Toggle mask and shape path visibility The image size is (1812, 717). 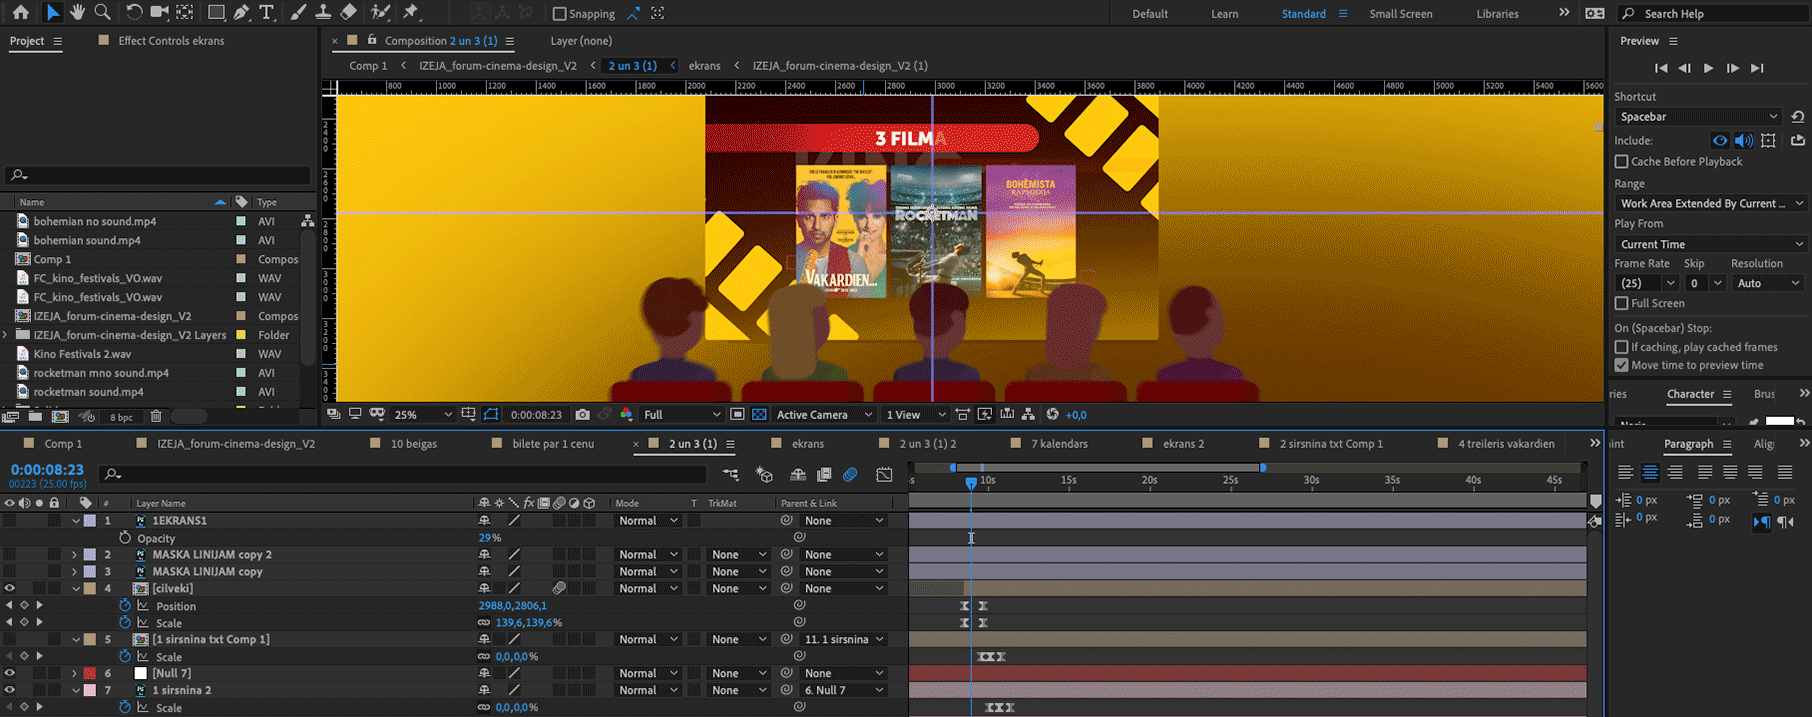491,414
